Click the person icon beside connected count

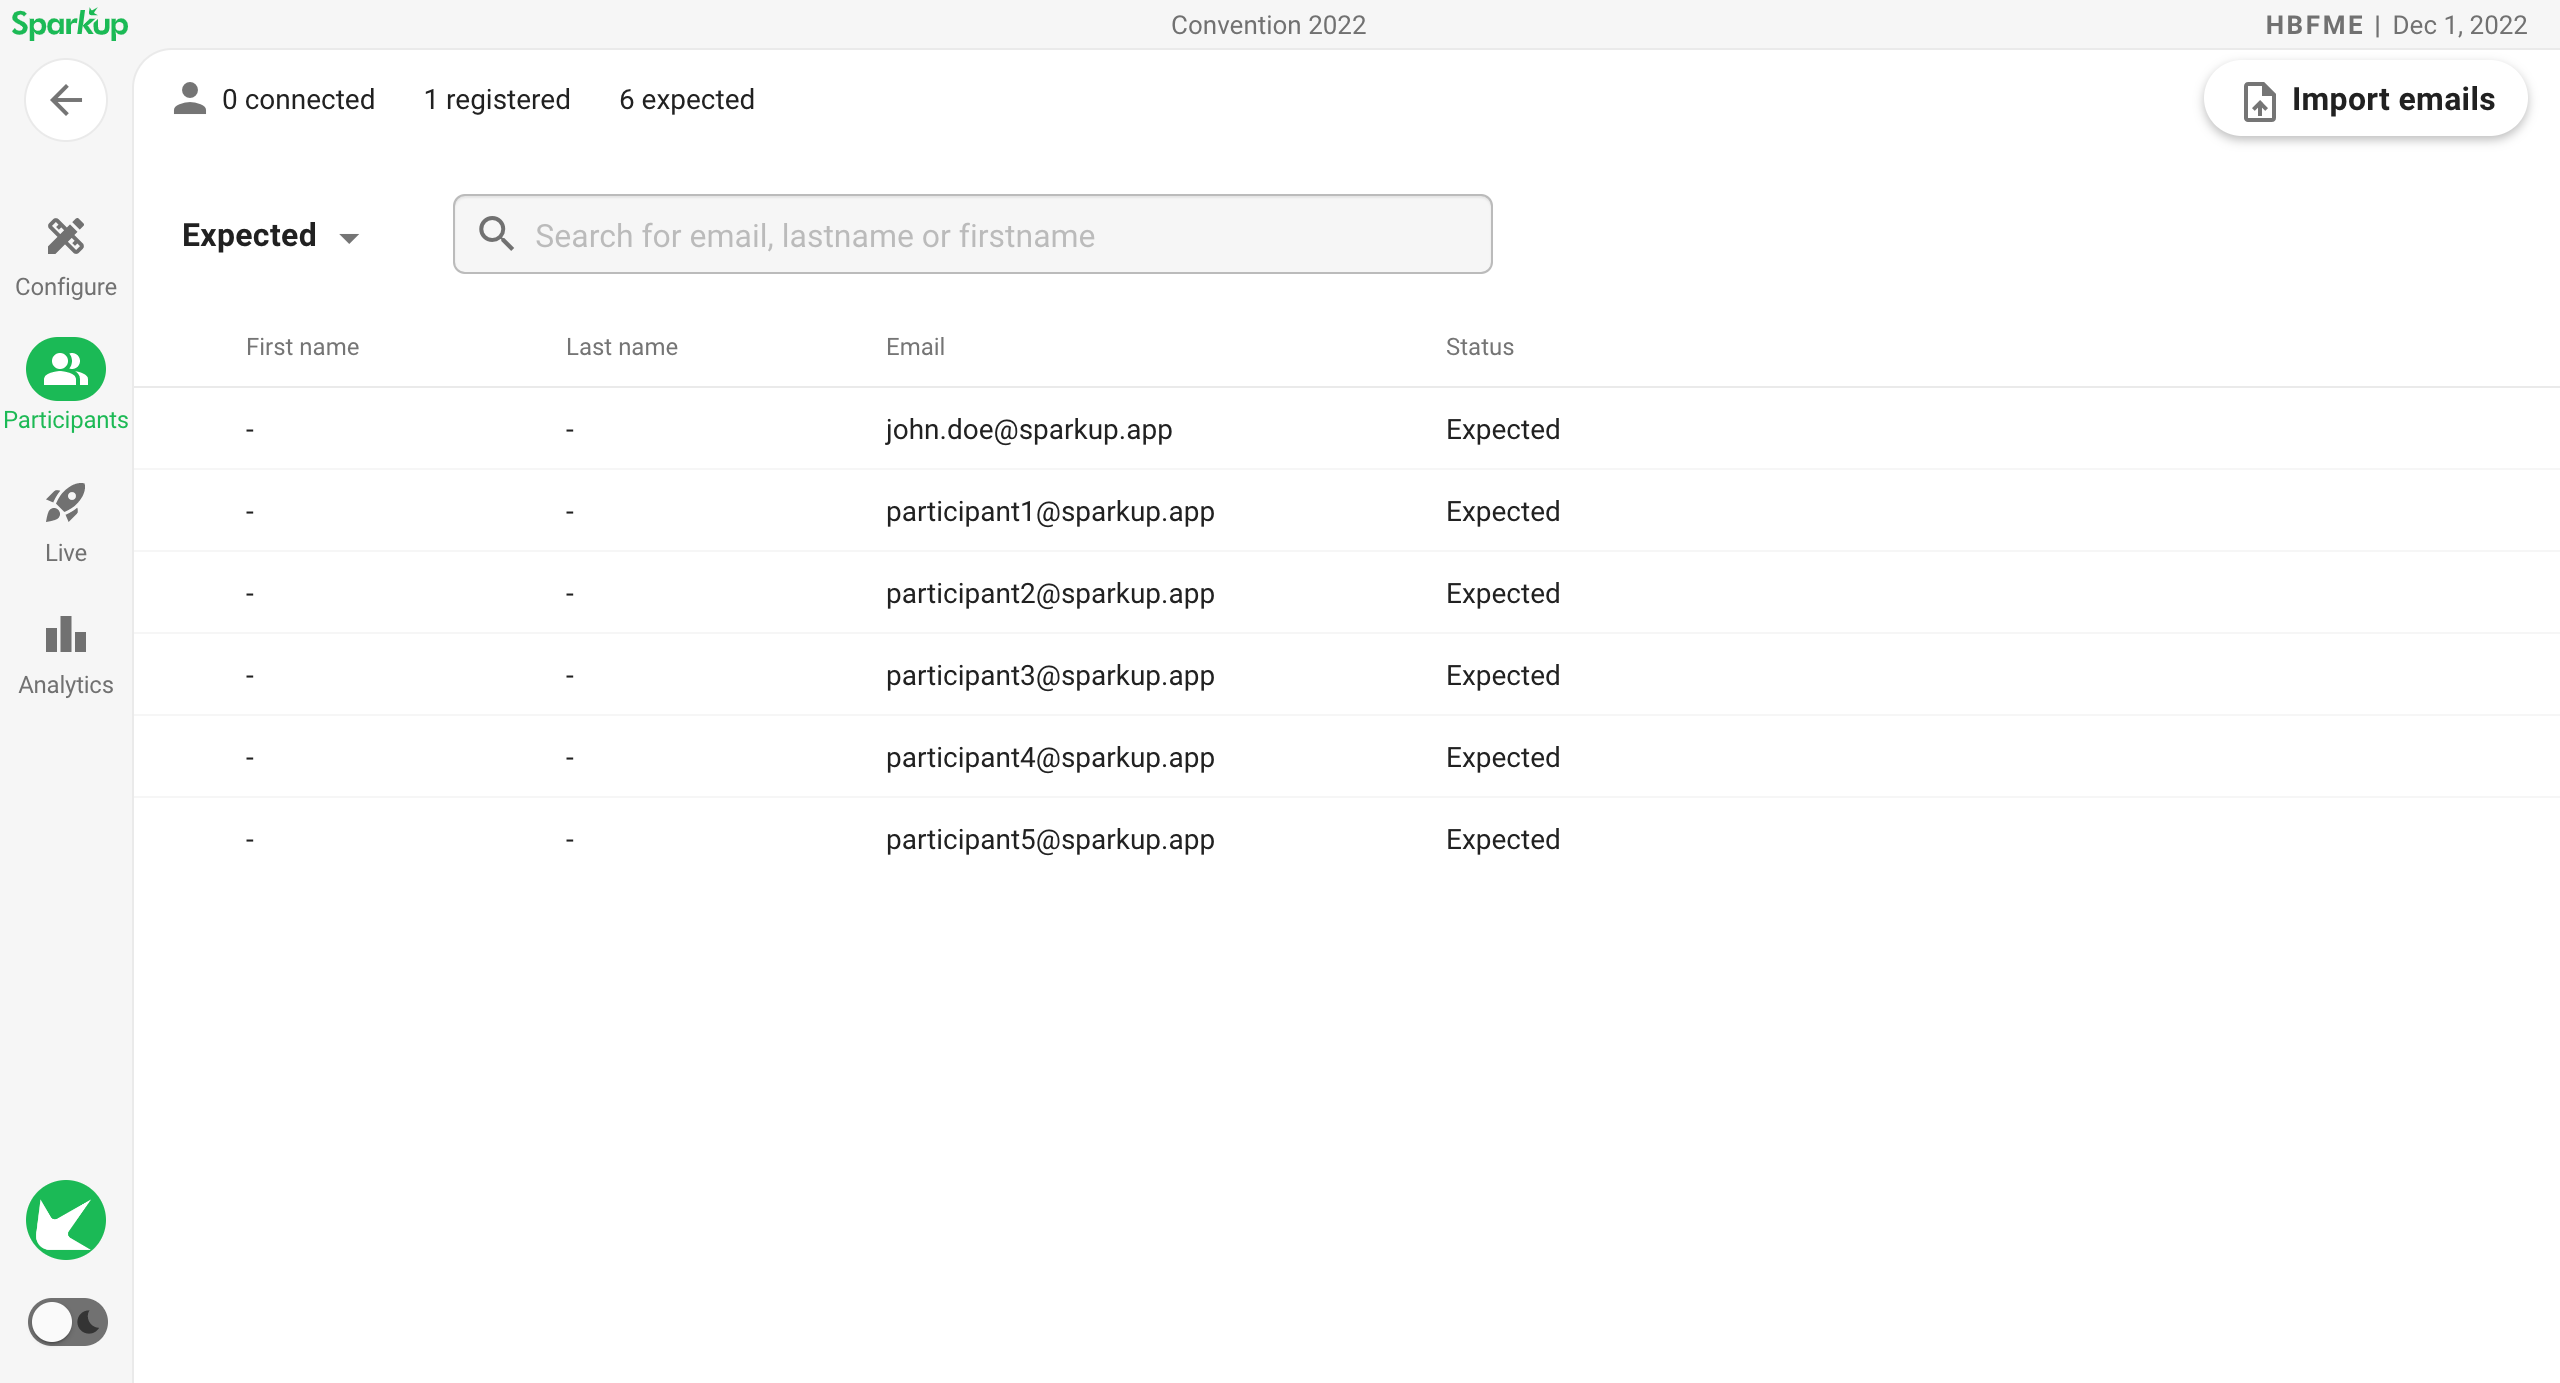pos(189,98)
